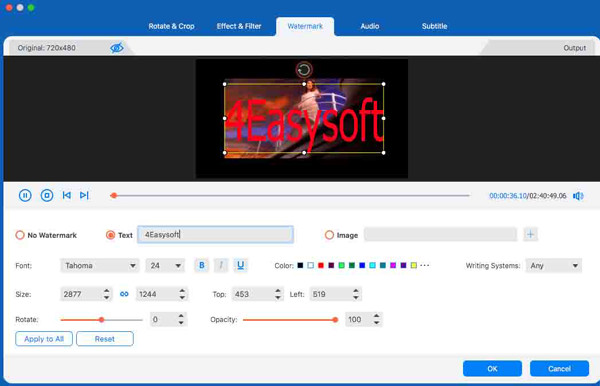The width and height of the screenshot is (600, 386).
Task: Click the width size 2877 stepper arrows
Action: pos(106,294)
